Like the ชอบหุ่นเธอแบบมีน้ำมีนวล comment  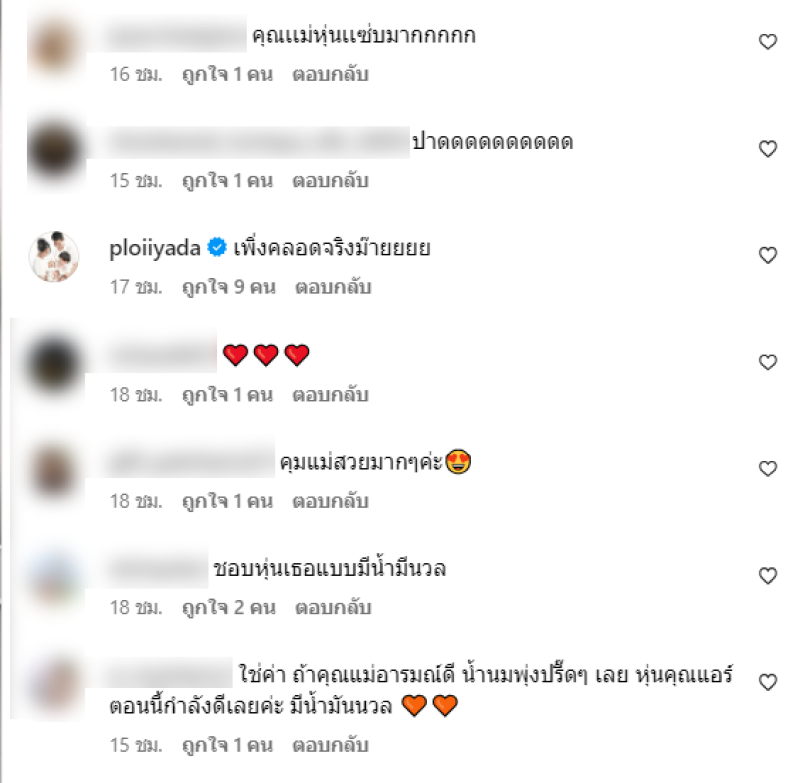[x=767, y=576]
